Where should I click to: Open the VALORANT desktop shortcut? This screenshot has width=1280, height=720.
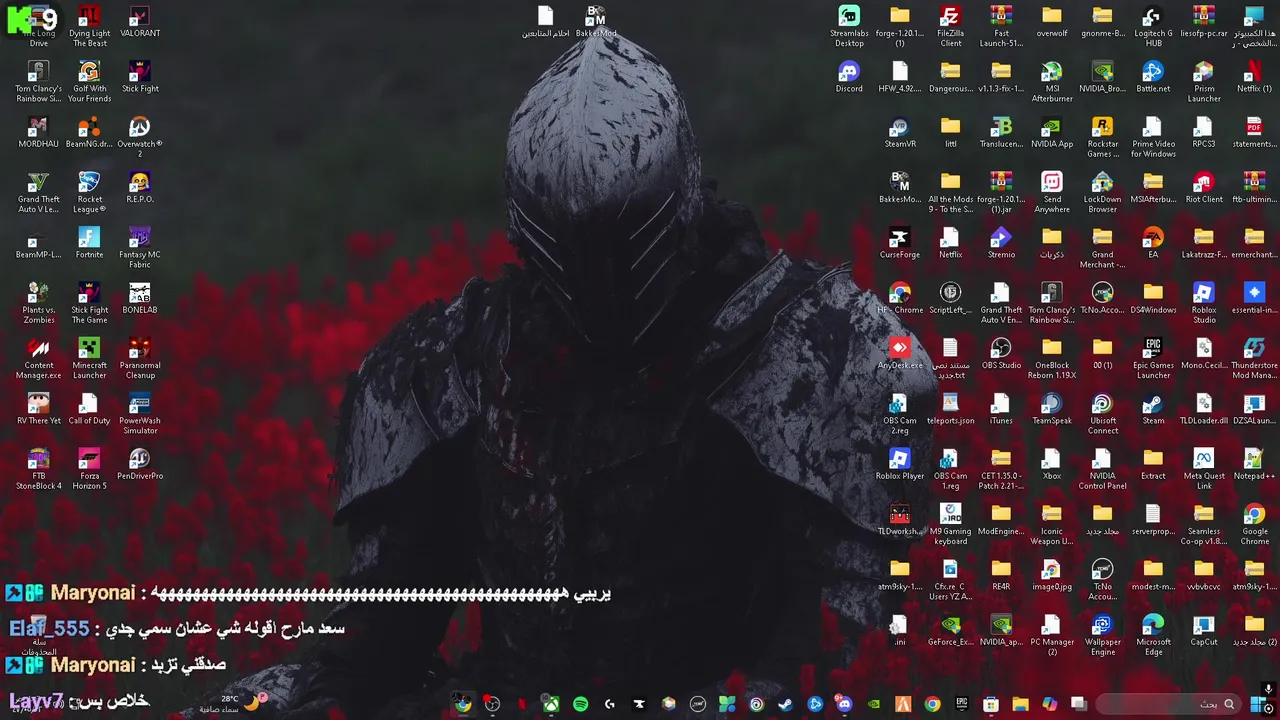click(140, 23)
